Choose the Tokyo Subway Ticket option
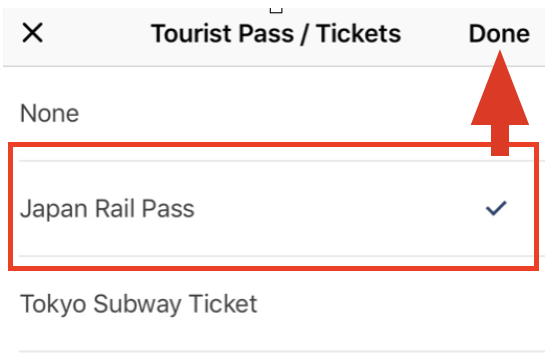 [275, 303]
